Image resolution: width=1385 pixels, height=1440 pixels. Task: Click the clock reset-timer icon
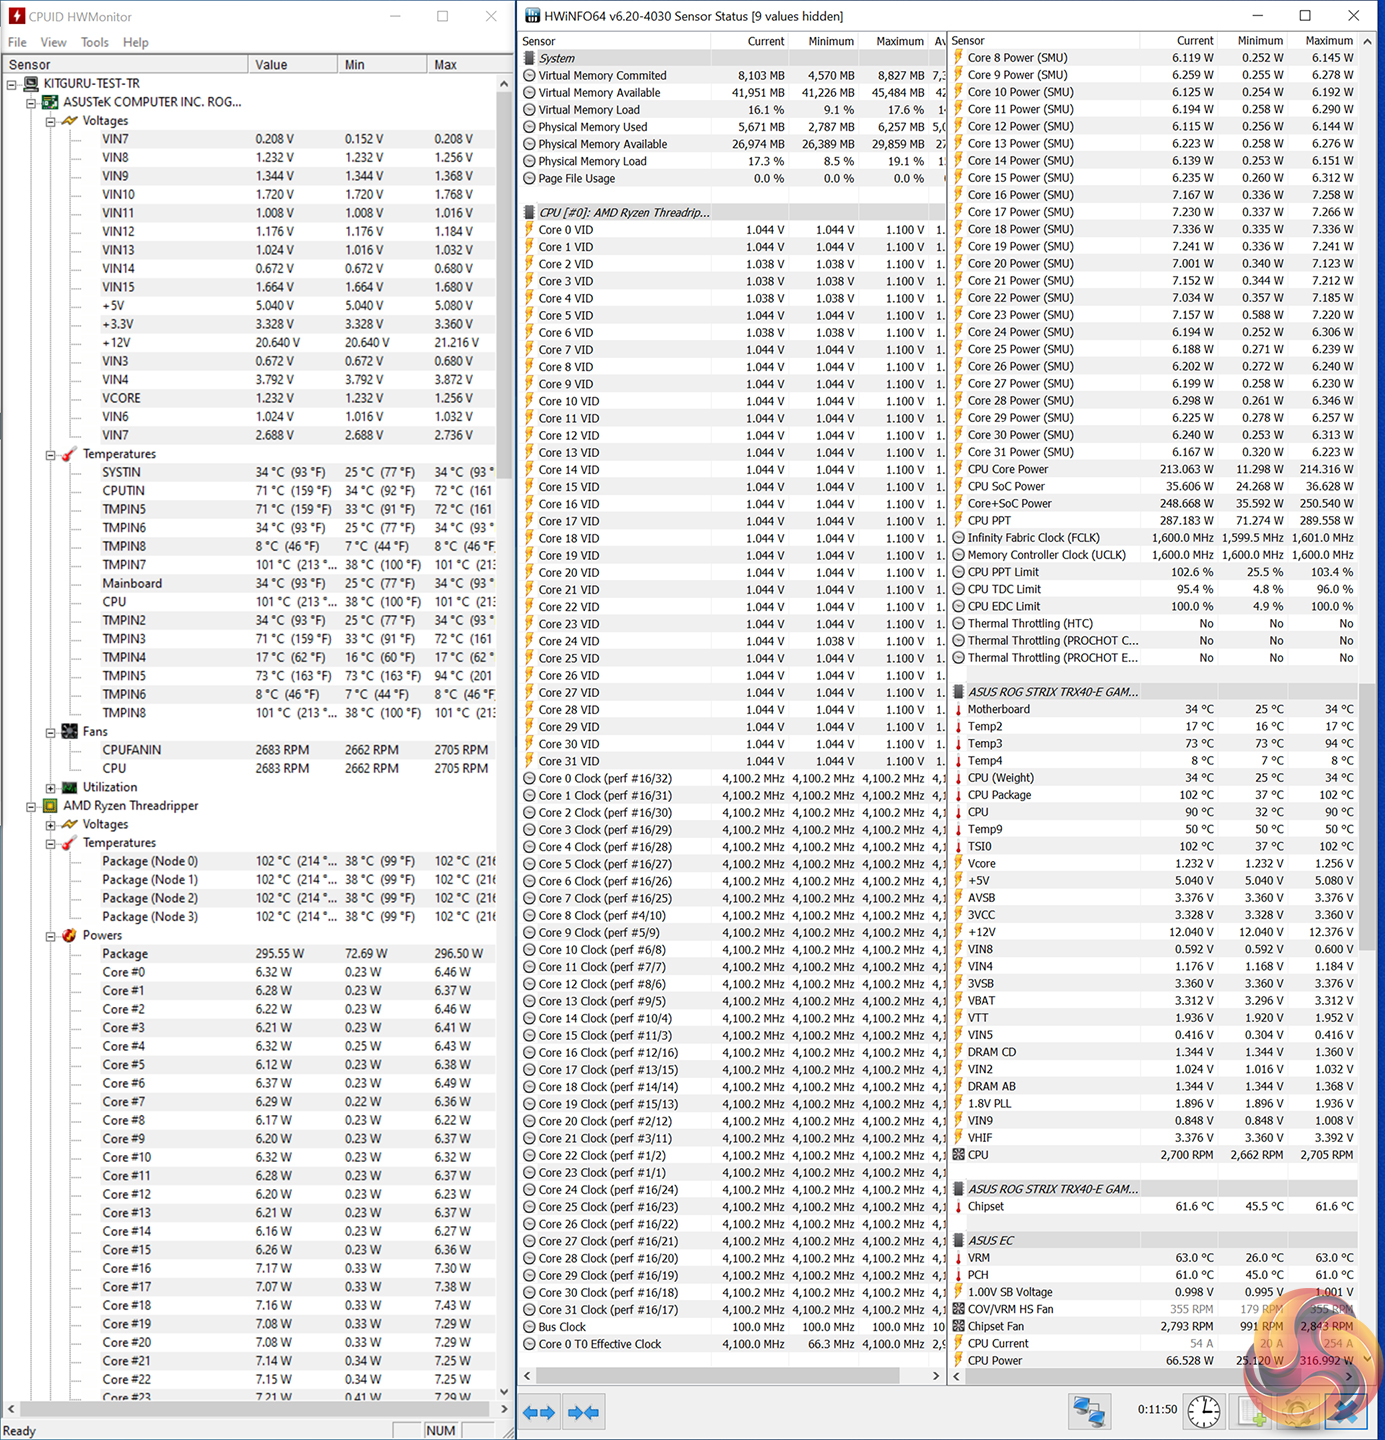1203,1411
